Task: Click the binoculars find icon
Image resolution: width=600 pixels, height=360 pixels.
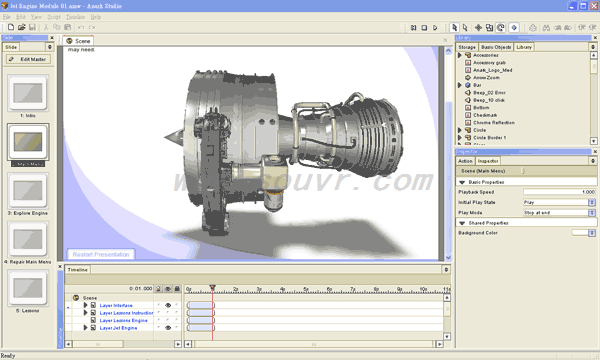Action: pyautogui.click(x=546, y=28)
